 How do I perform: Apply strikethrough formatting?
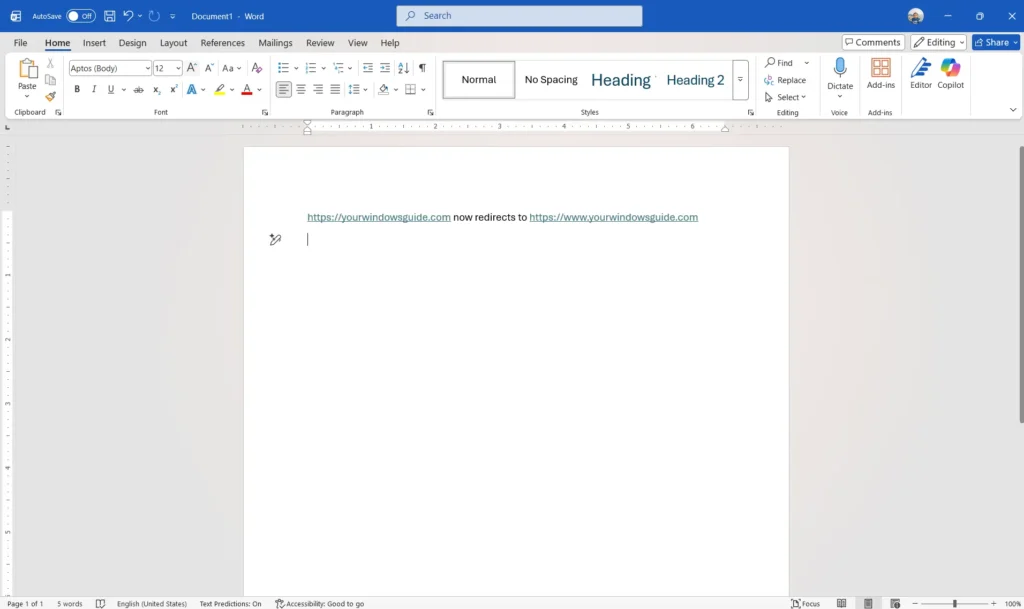pyautogui.click(x=138, y=89)
